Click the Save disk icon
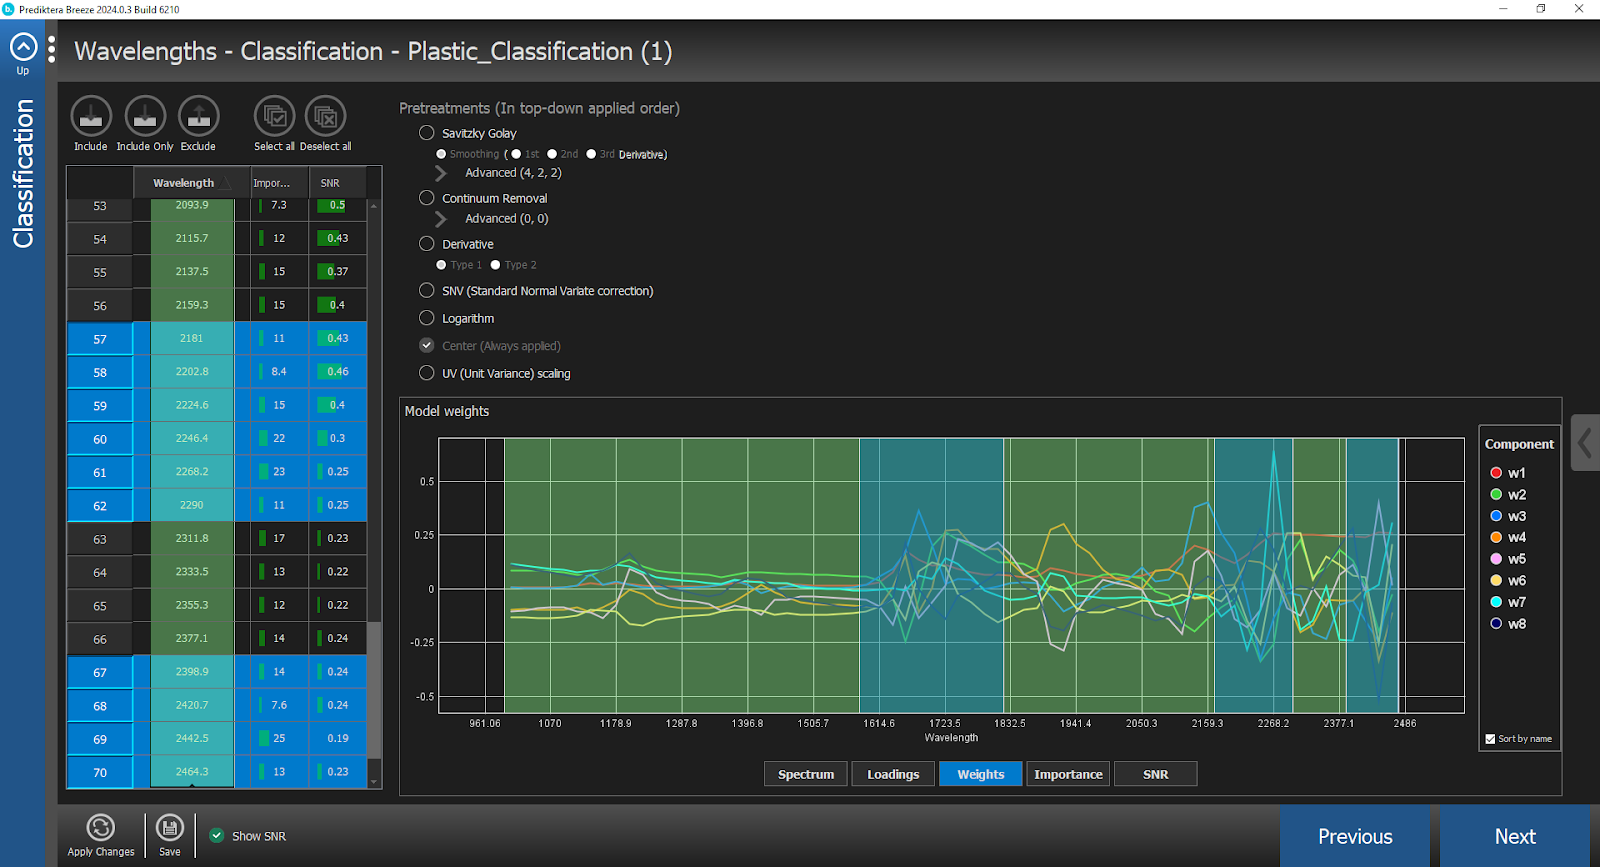The width and height of the screenshot is (1600, 867). [170, 828]
